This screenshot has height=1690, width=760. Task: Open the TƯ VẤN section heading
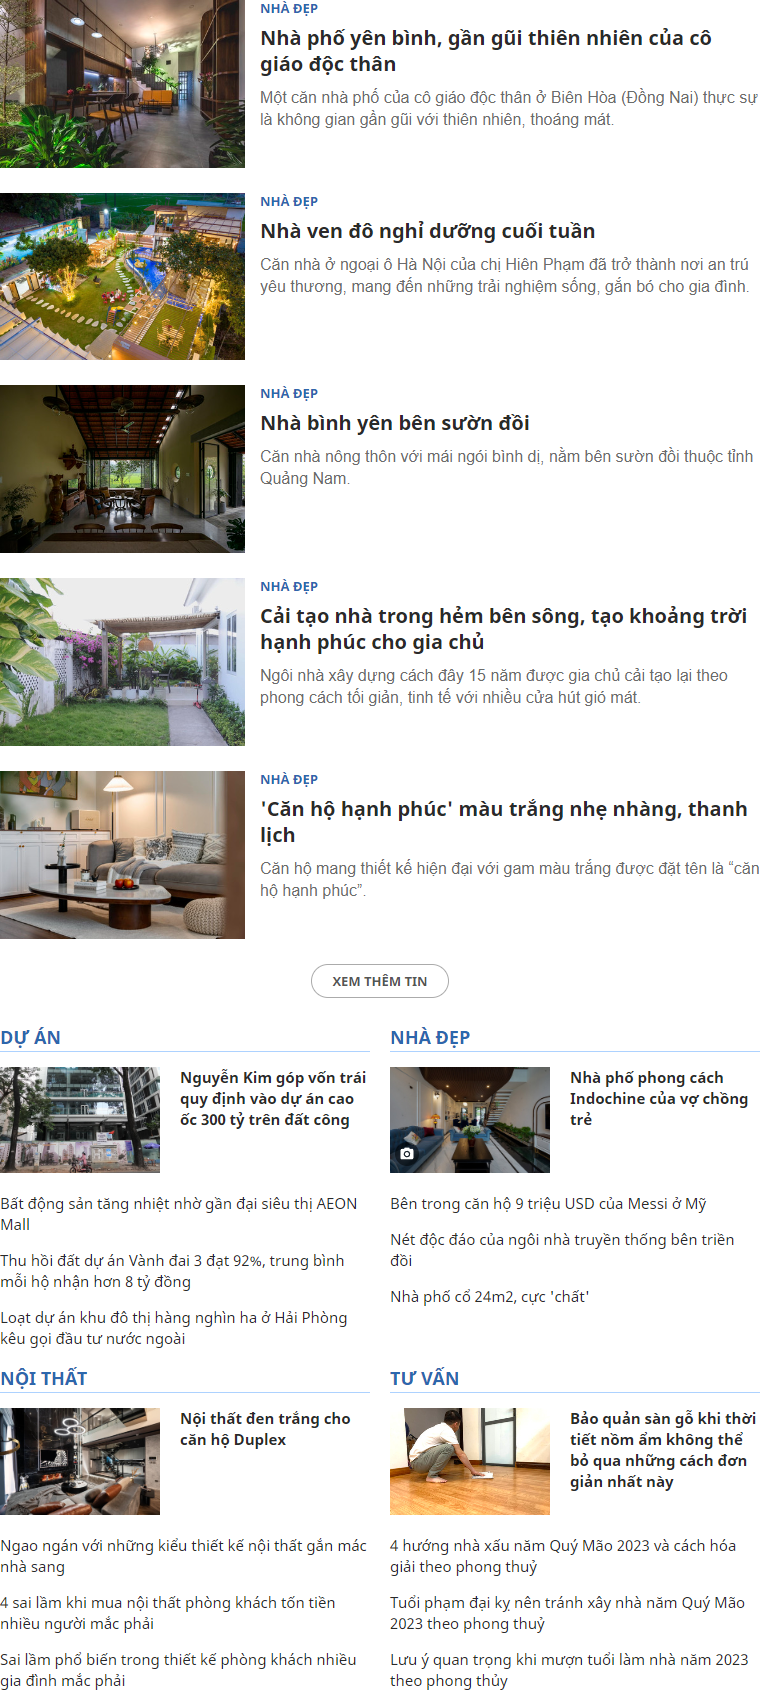425,1378
